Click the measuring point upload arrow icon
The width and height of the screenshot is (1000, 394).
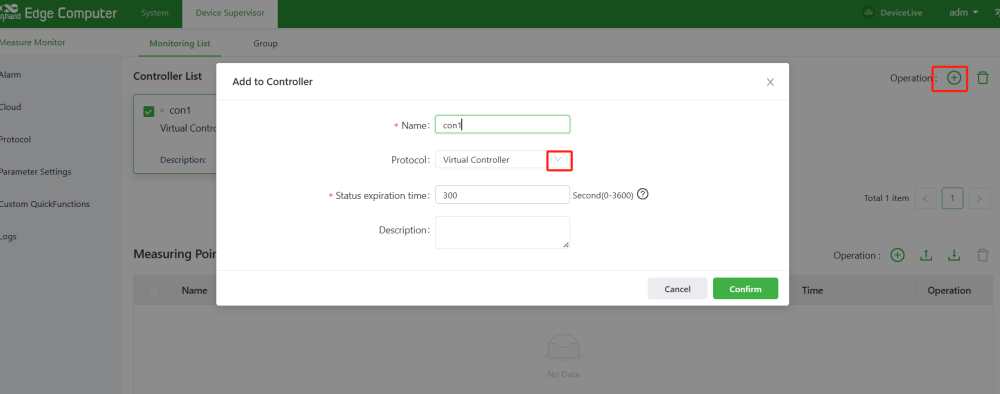coord(926,255)
